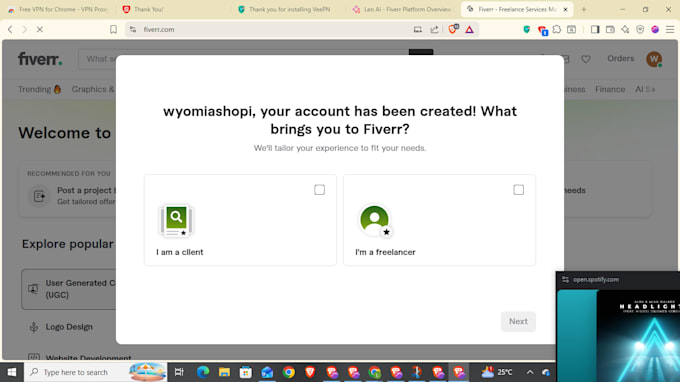Open the Brave Shields icon in address bar
The image size is (680, 382).
tap(453, 29)
